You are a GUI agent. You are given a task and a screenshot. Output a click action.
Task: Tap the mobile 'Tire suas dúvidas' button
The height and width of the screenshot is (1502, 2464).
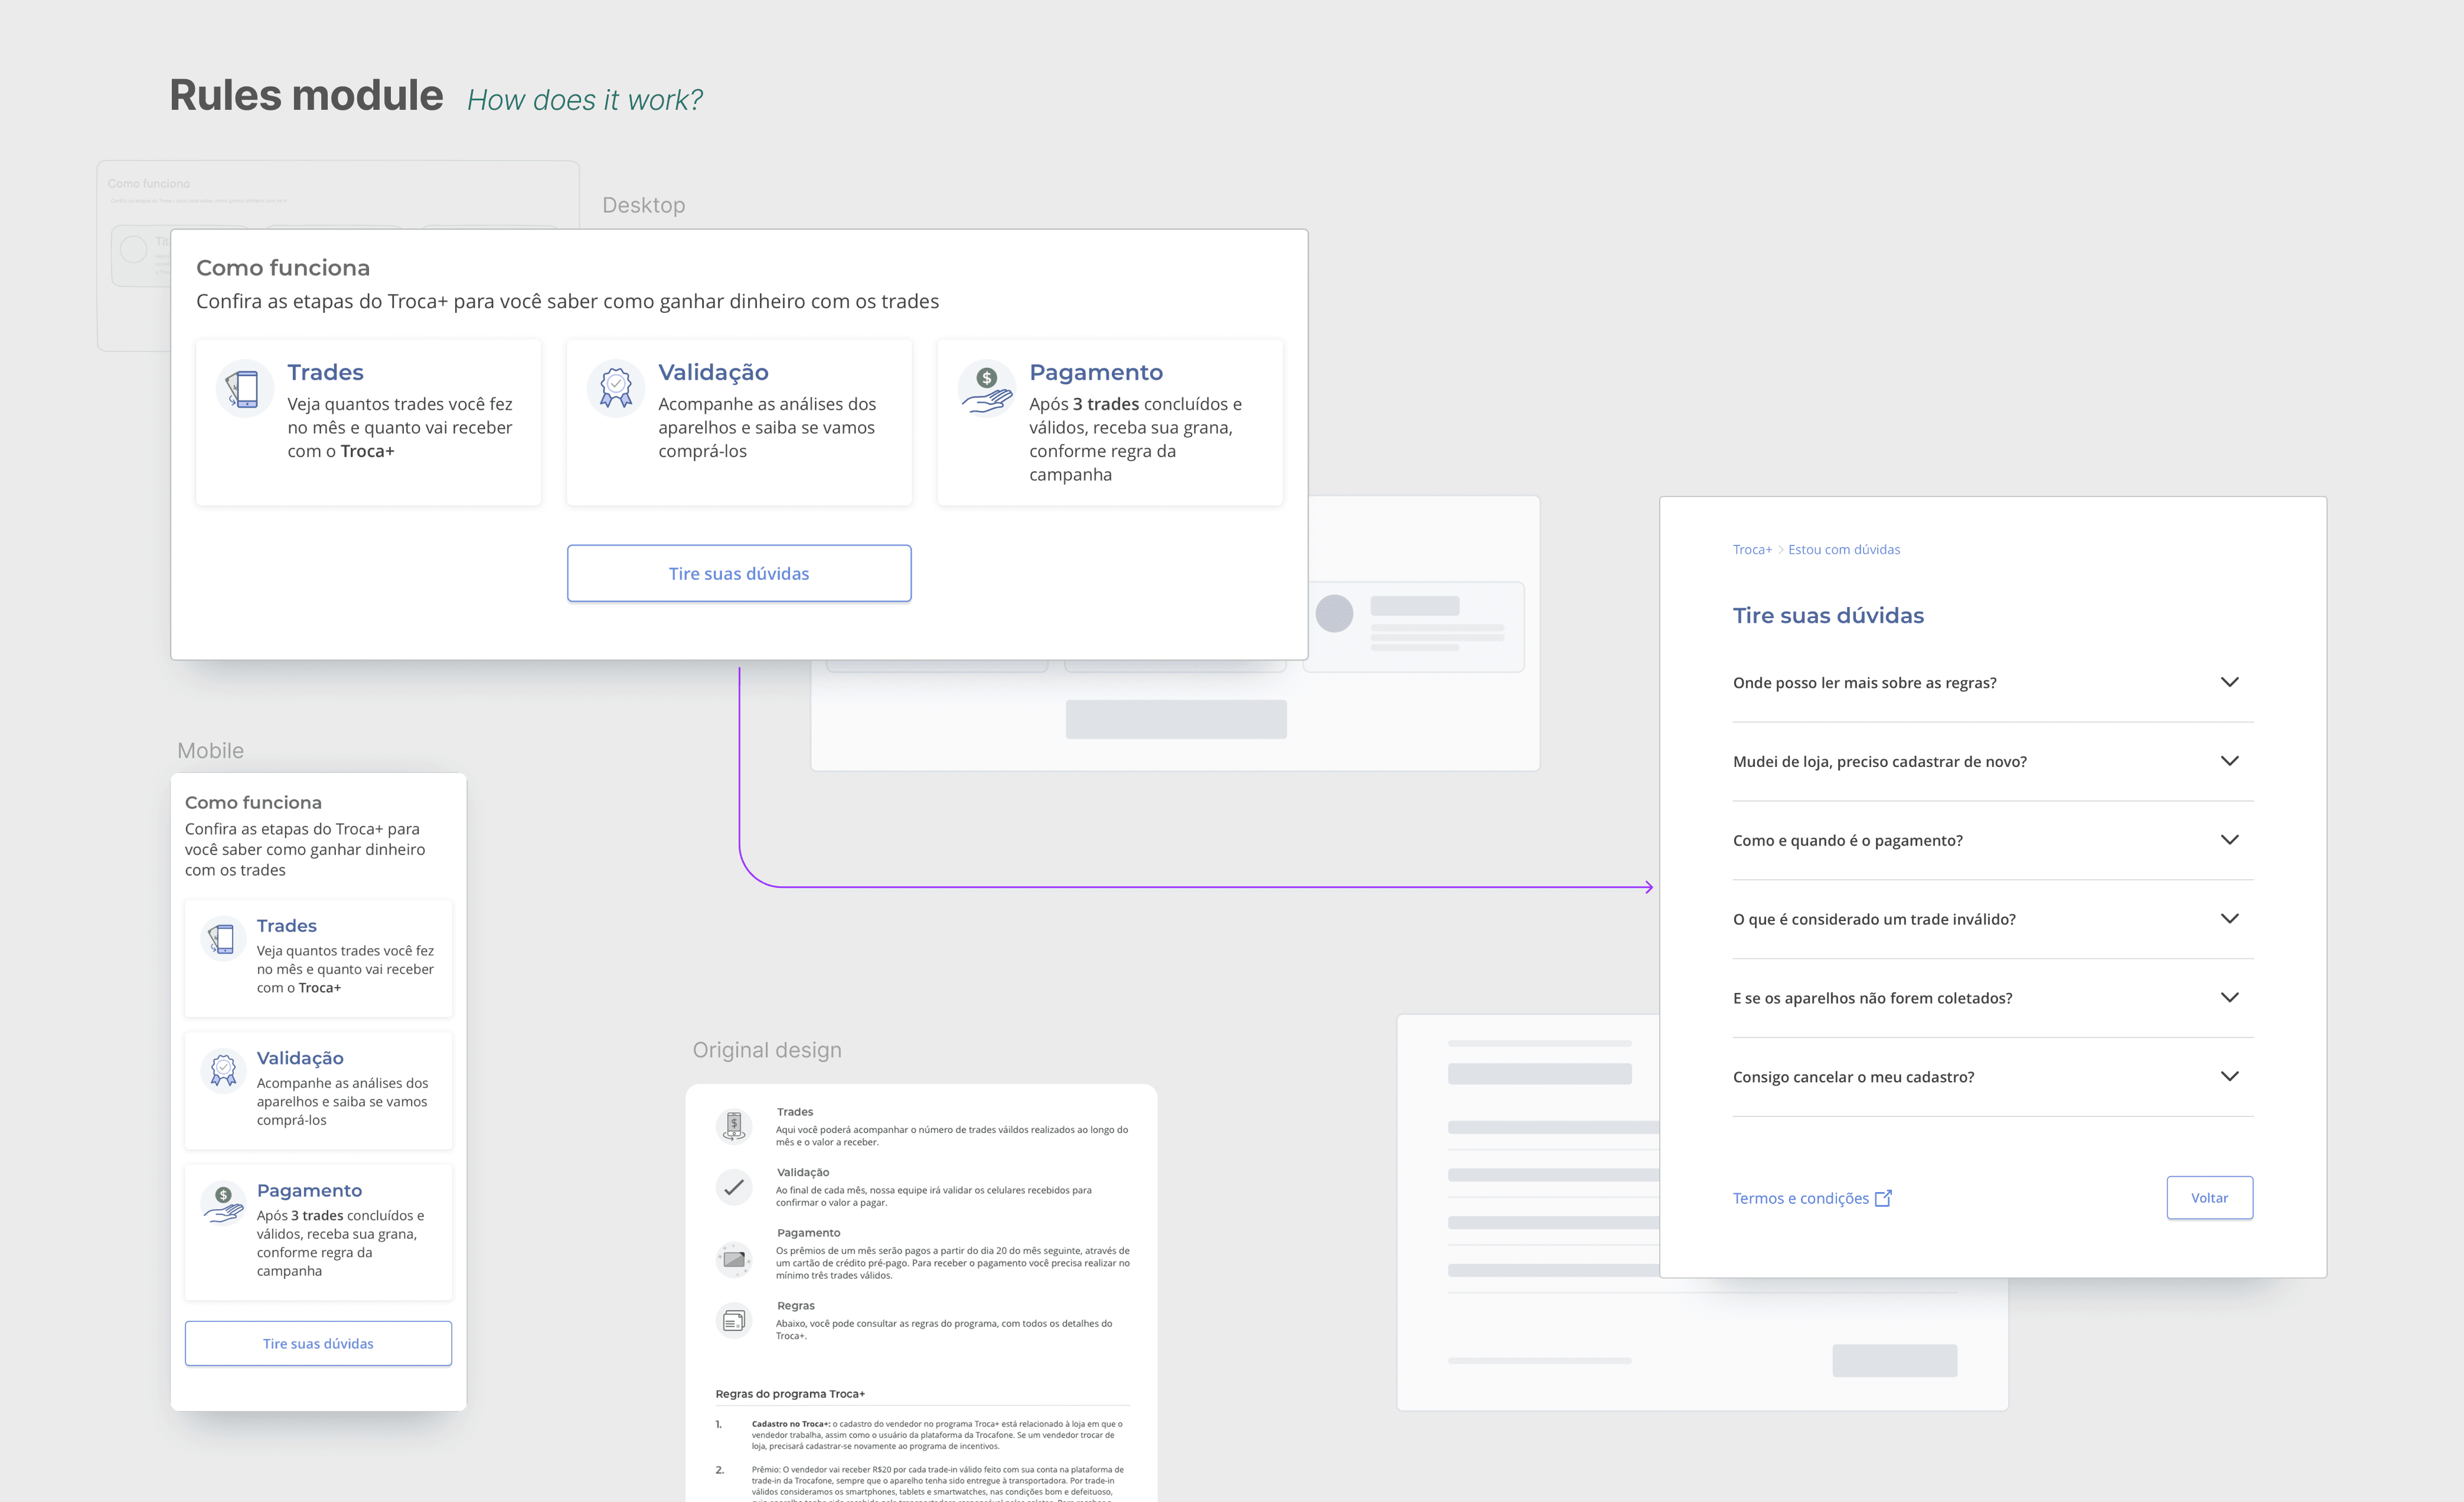[318, 1343]
